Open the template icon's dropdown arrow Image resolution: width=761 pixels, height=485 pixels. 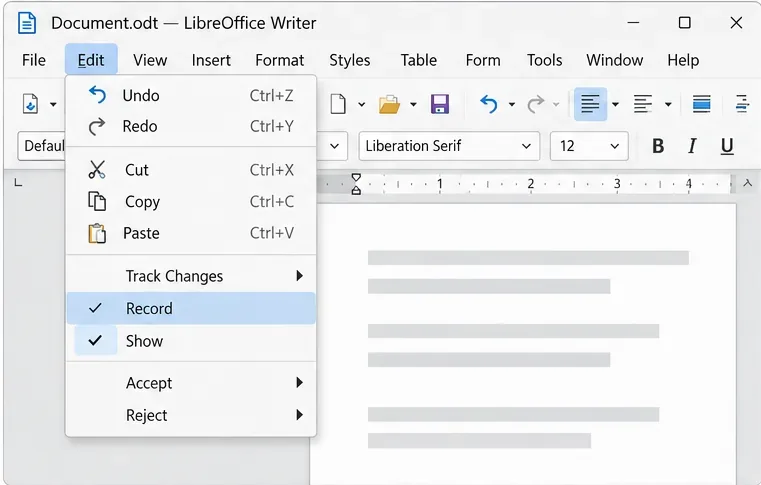coord(53,104)
